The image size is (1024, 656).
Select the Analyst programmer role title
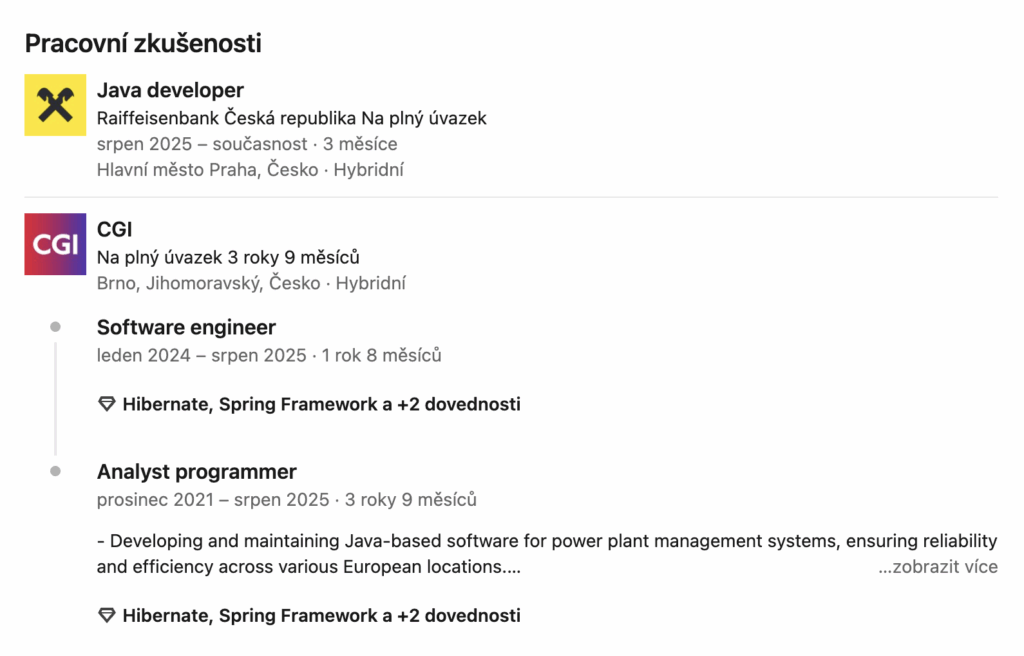(x=196, y=471)
